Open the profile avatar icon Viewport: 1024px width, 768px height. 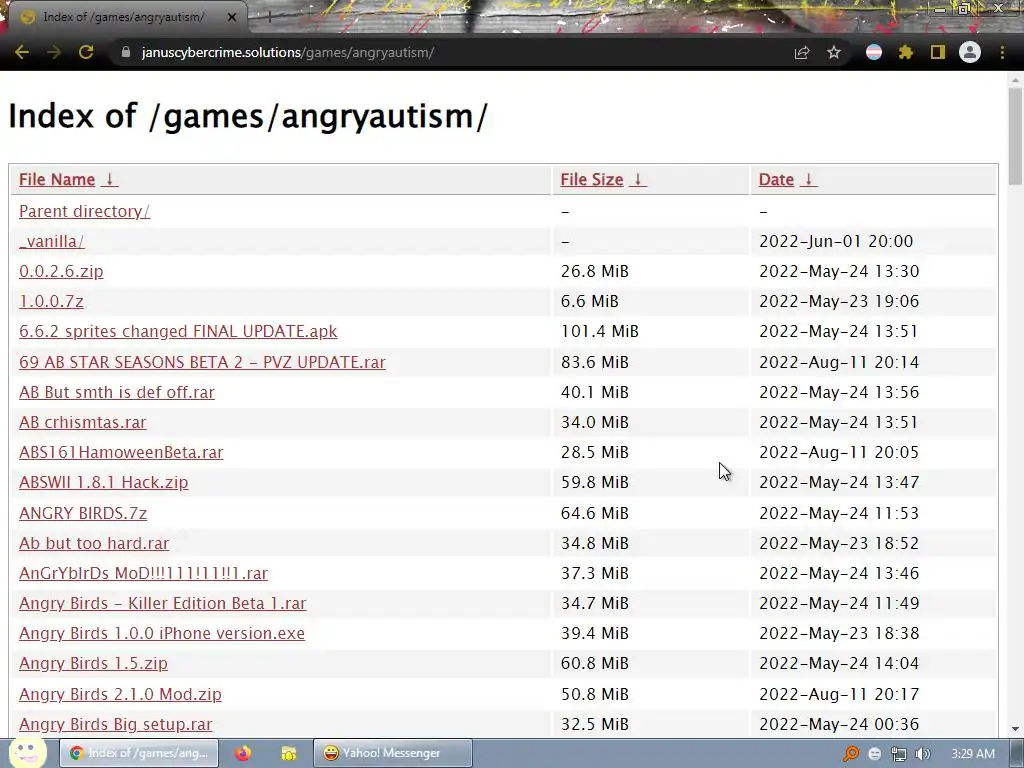[x=970, y=52]
